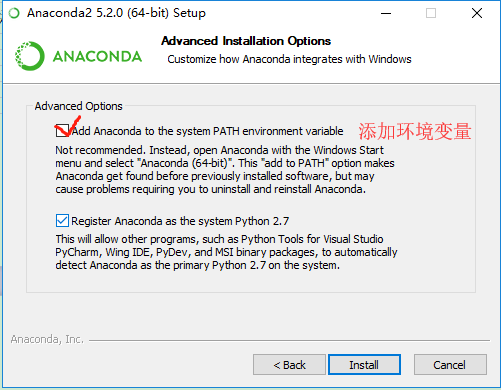This screenshot has height=390, width=501.
Task: Click the 'Advanced Options' group label
Action: point(79,106)
